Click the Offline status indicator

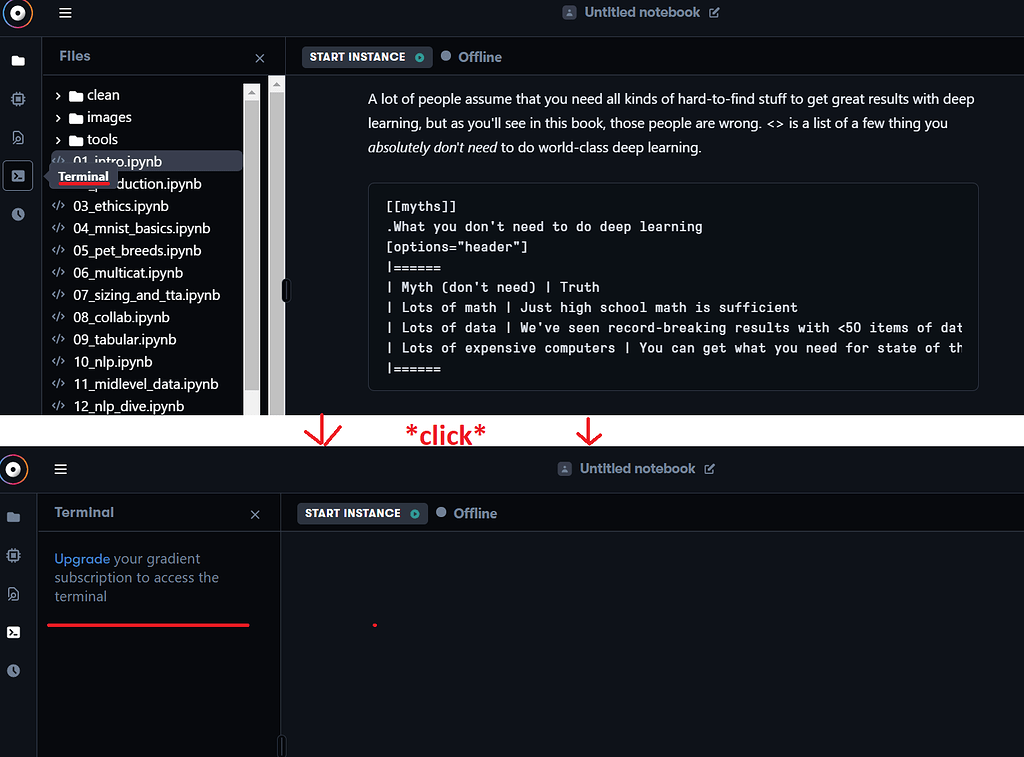click(471, 57)
